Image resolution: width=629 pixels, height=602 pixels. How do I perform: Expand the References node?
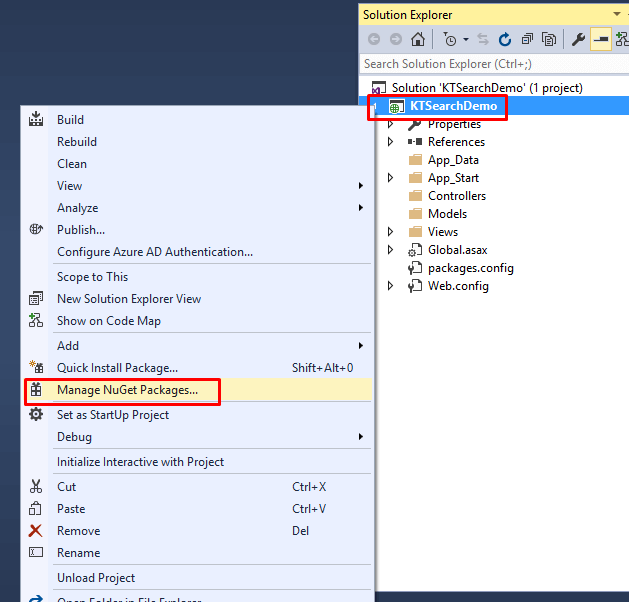pos(390,142)
